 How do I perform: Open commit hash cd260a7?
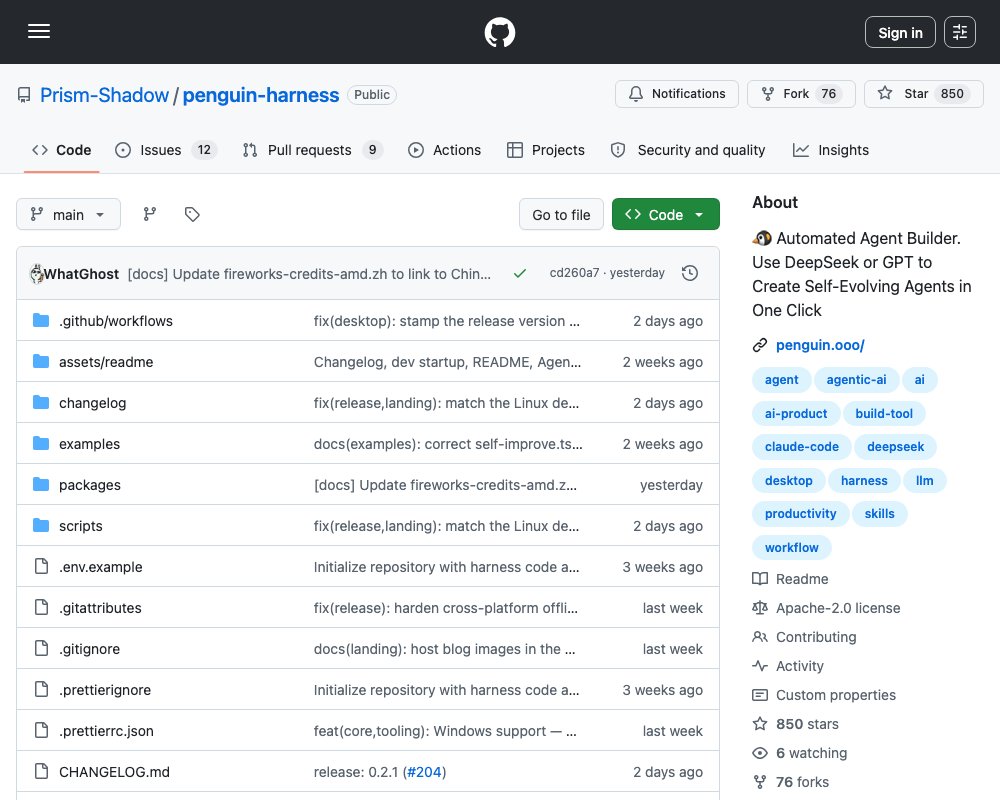pos(574,273)
